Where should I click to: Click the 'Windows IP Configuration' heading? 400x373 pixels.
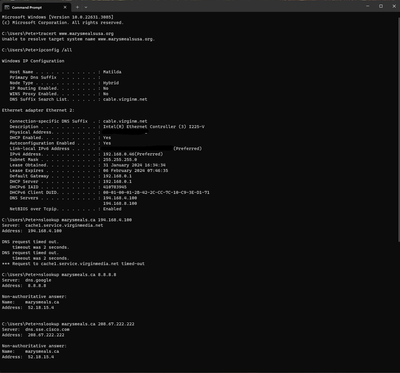pos(33,61)
